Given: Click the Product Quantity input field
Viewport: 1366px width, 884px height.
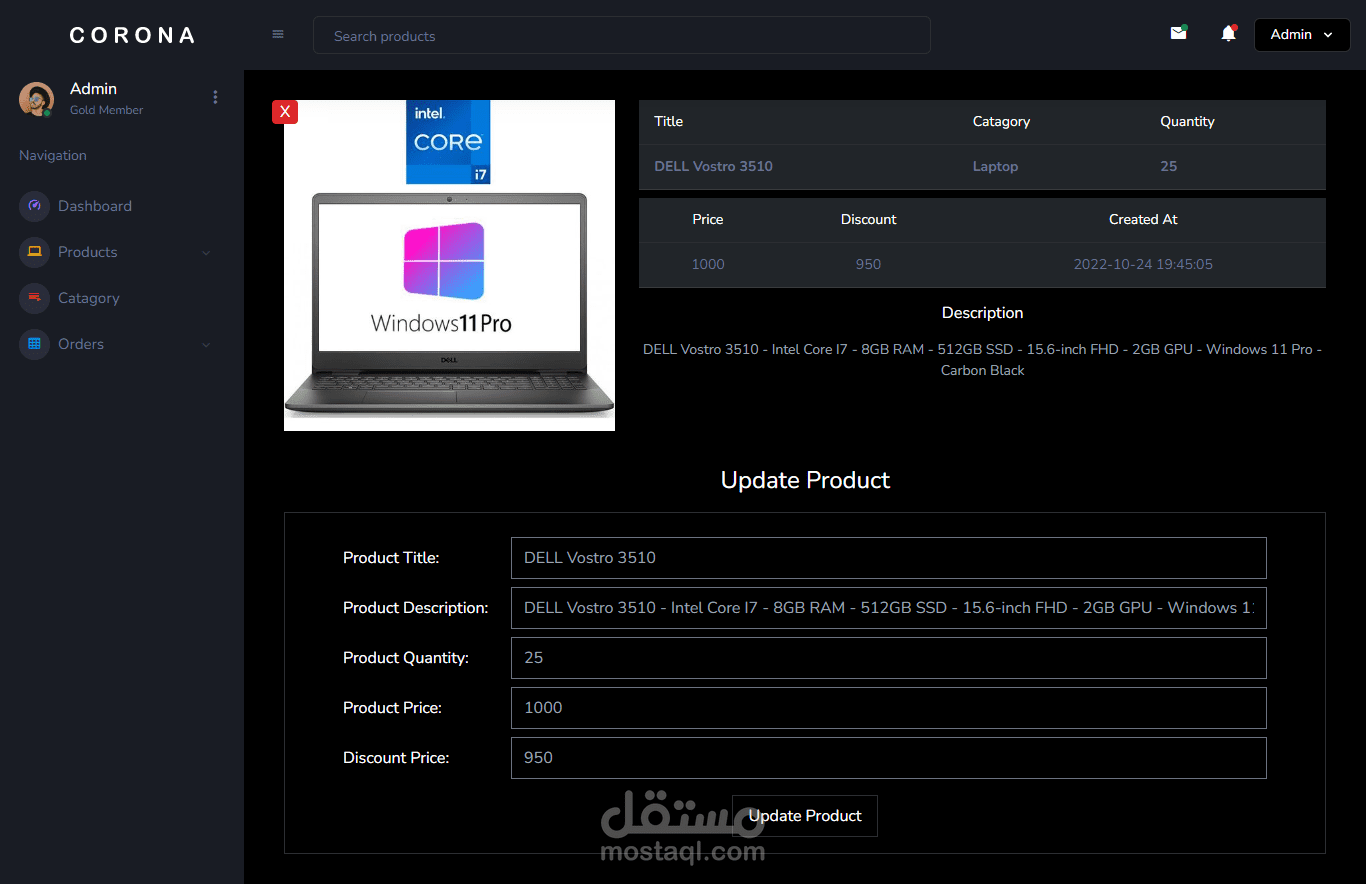Looking at the screenshot, I should click(889, 658).
